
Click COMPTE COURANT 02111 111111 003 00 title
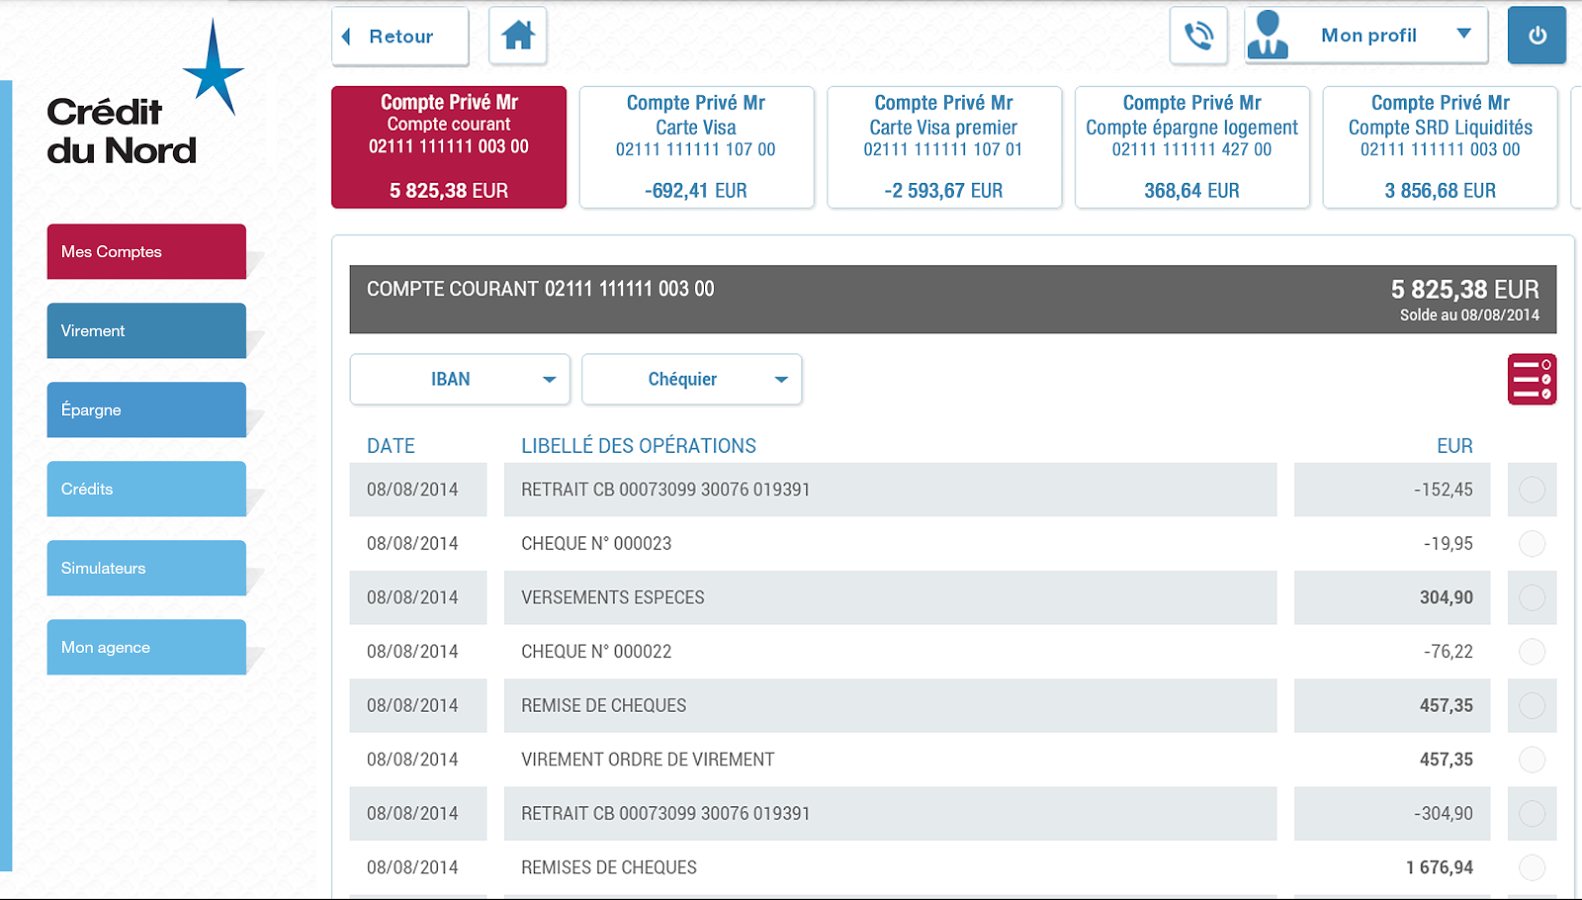point(541,289)
